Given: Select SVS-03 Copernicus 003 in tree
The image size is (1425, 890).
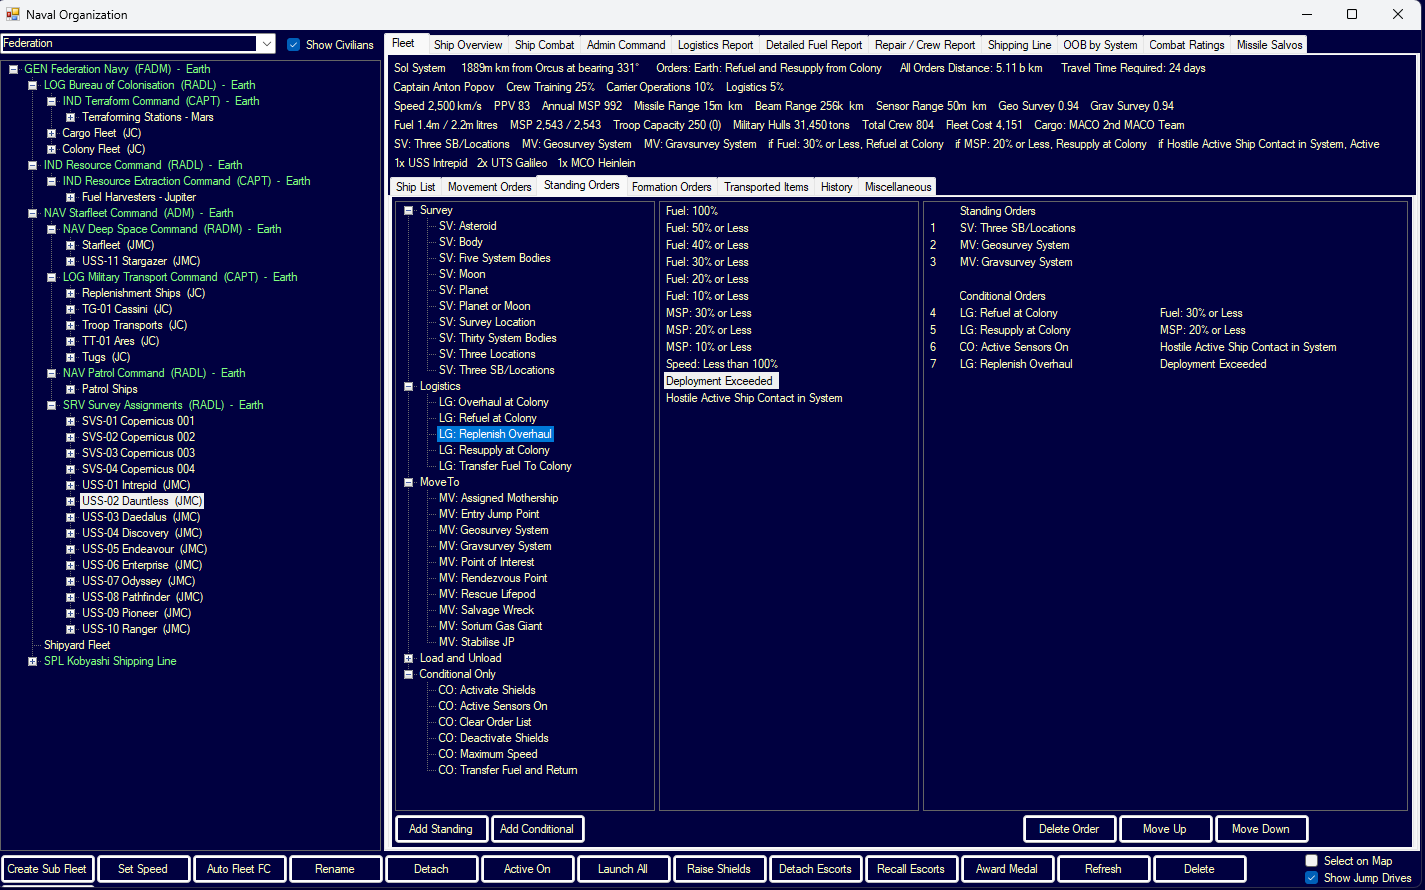Looking at the screenshot, I should tap(138, 453).
